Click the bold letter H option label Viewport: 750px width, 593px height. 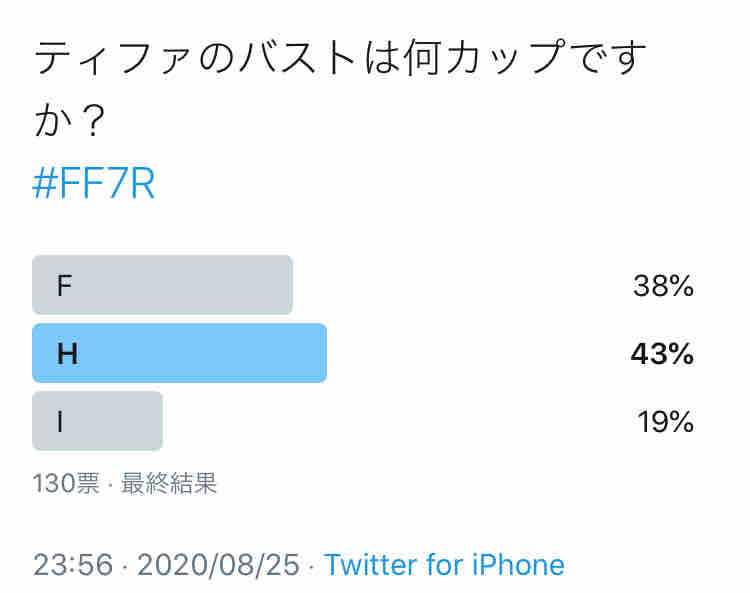(67, 354)
